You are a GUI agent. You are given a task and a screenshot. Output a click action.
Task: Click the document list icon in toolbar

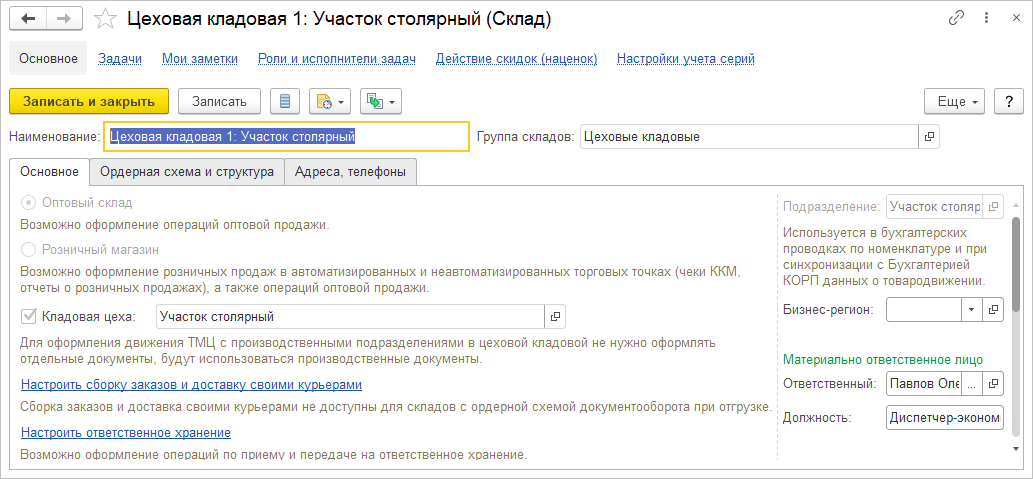pyautogui.click(x=286, y=101)
